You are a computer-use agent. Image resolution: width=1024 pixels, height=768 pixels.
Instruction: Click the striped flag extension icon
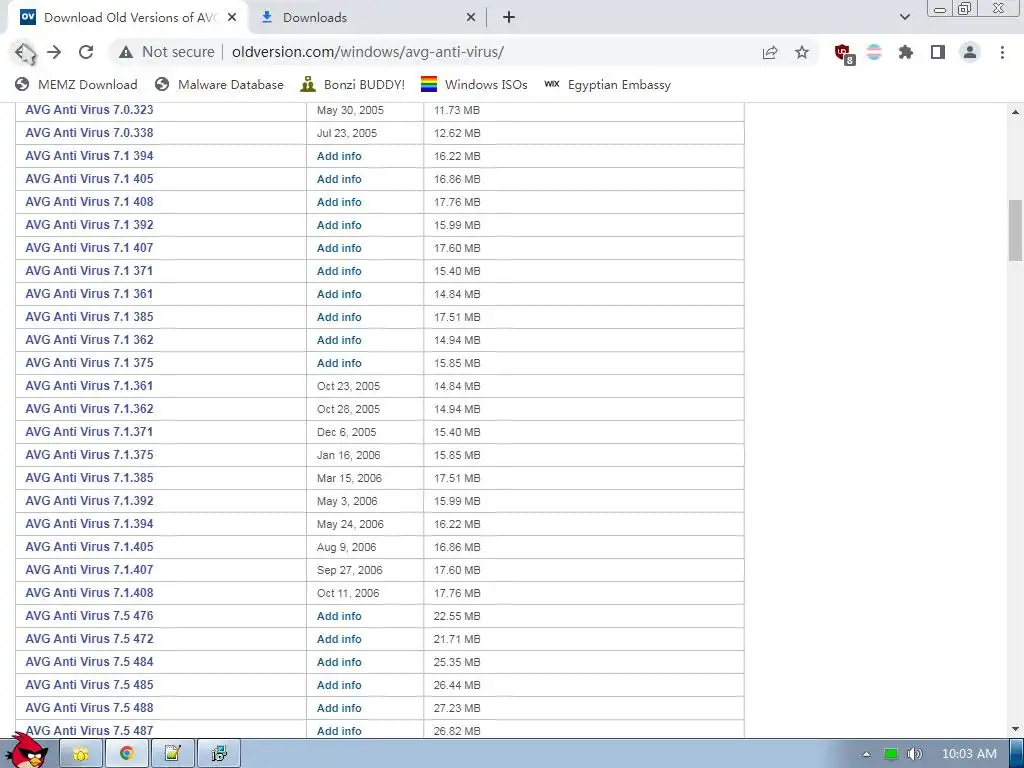point(874,52)
